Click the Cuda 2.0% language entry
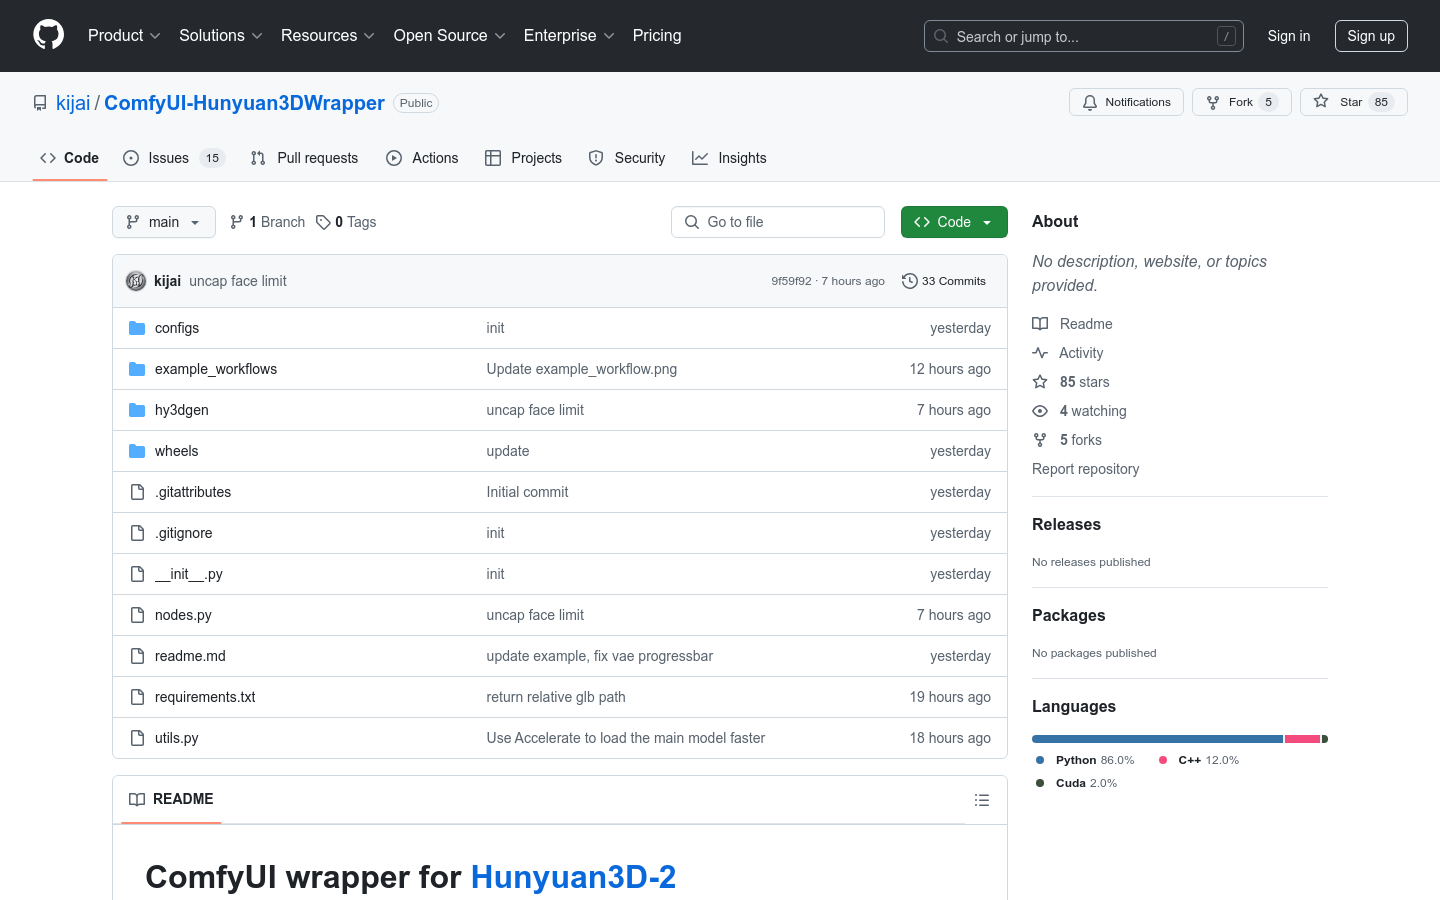The width and height of the screenshot is (1440, 900). coord(1077,783)
